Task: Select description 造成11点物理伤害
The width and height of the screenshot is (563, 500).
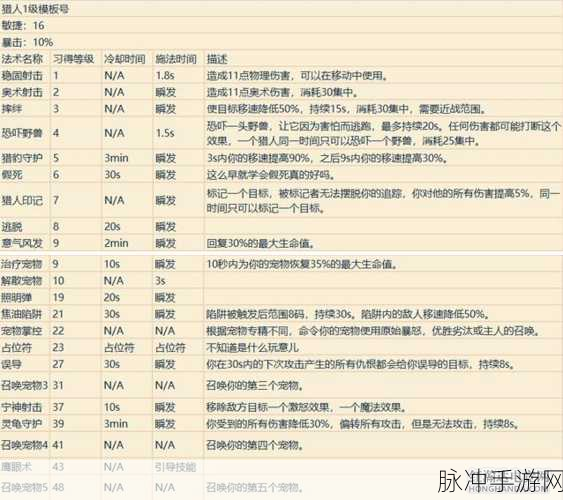Action: (297, 76)
